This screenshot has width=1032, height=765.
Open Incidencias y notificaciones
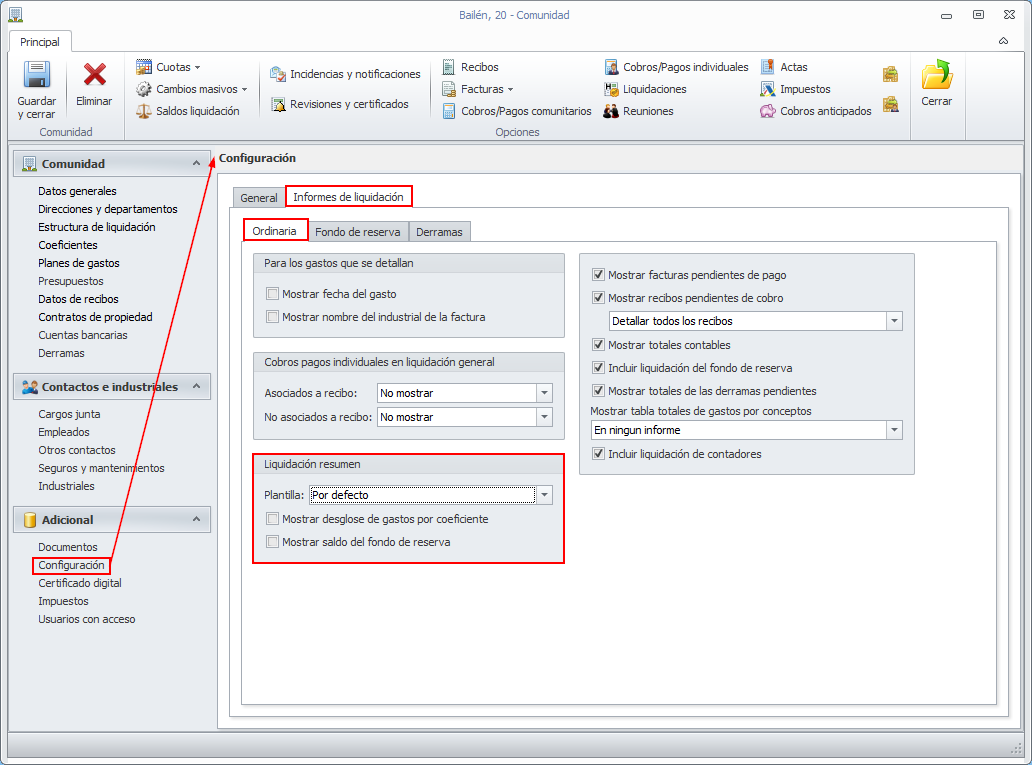tap(346, 74)
